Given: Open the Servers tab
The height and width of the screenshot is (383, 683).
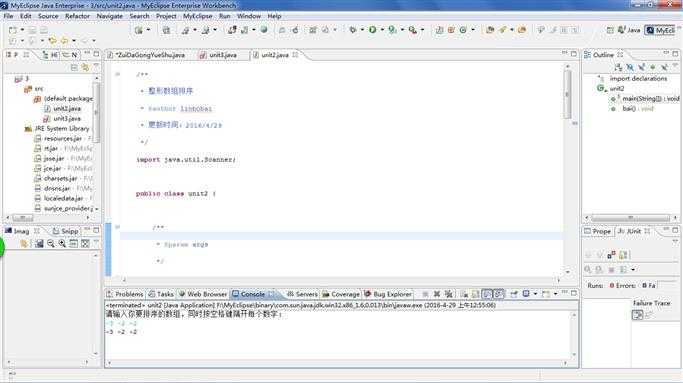Looking at the screenshot, I should click(x=302, y=294).
